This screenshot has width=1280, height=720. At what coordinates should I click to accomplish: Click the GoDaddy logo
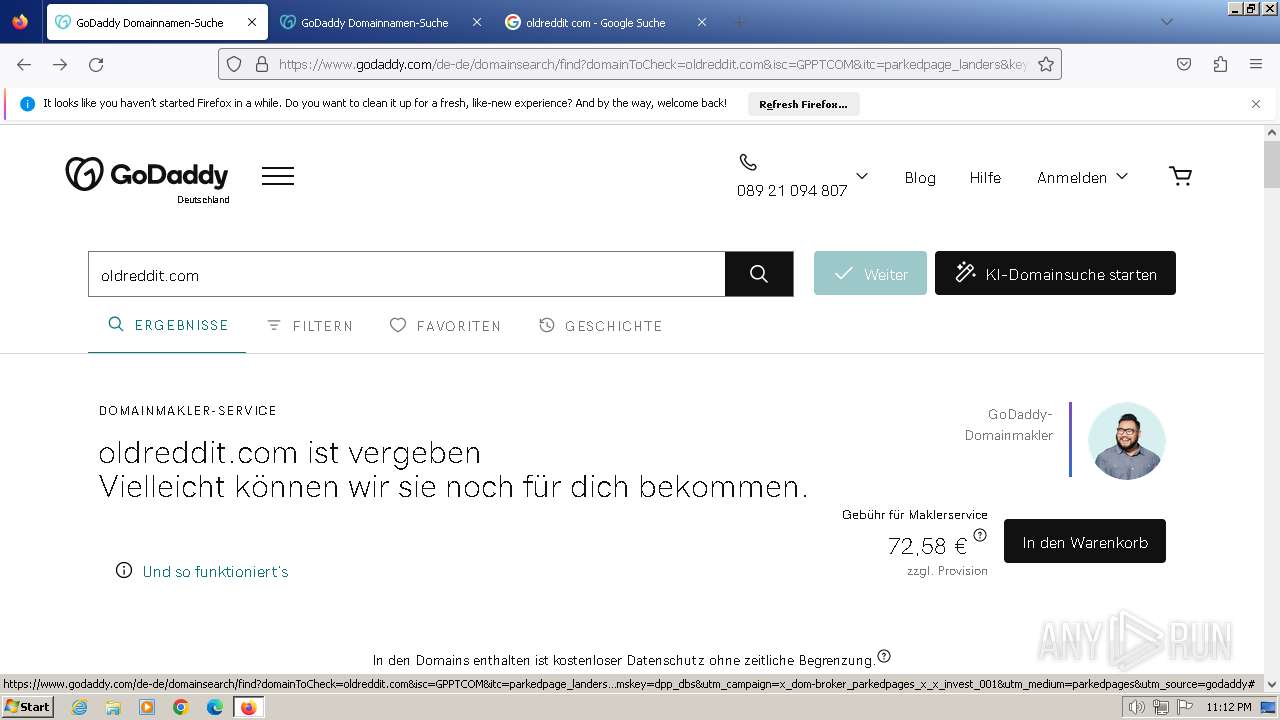[147, 175]
